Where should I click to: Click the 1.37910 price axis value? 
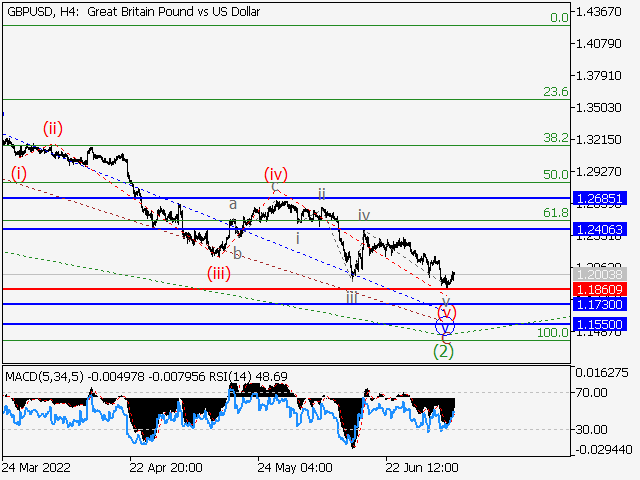pyautogui.click(x=598, y=76)
